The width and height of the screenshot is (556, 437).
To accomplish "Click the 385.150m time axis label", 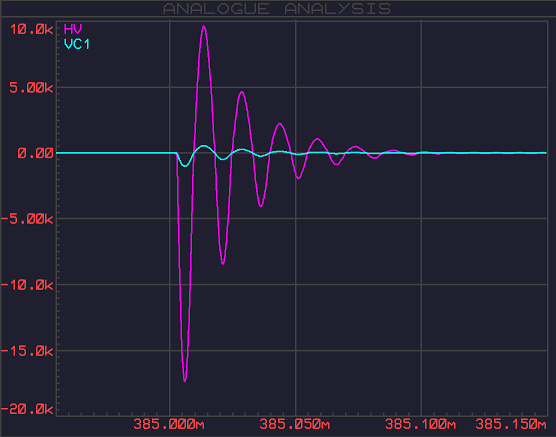I will (x=511, y=424).
